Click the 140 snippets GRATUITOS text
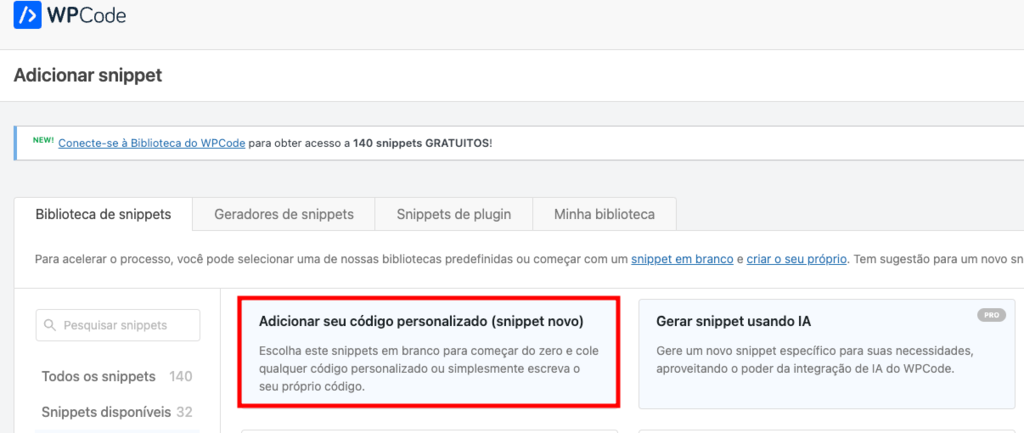This screenshot has height=433, width=1024. (x=421, y=143)
